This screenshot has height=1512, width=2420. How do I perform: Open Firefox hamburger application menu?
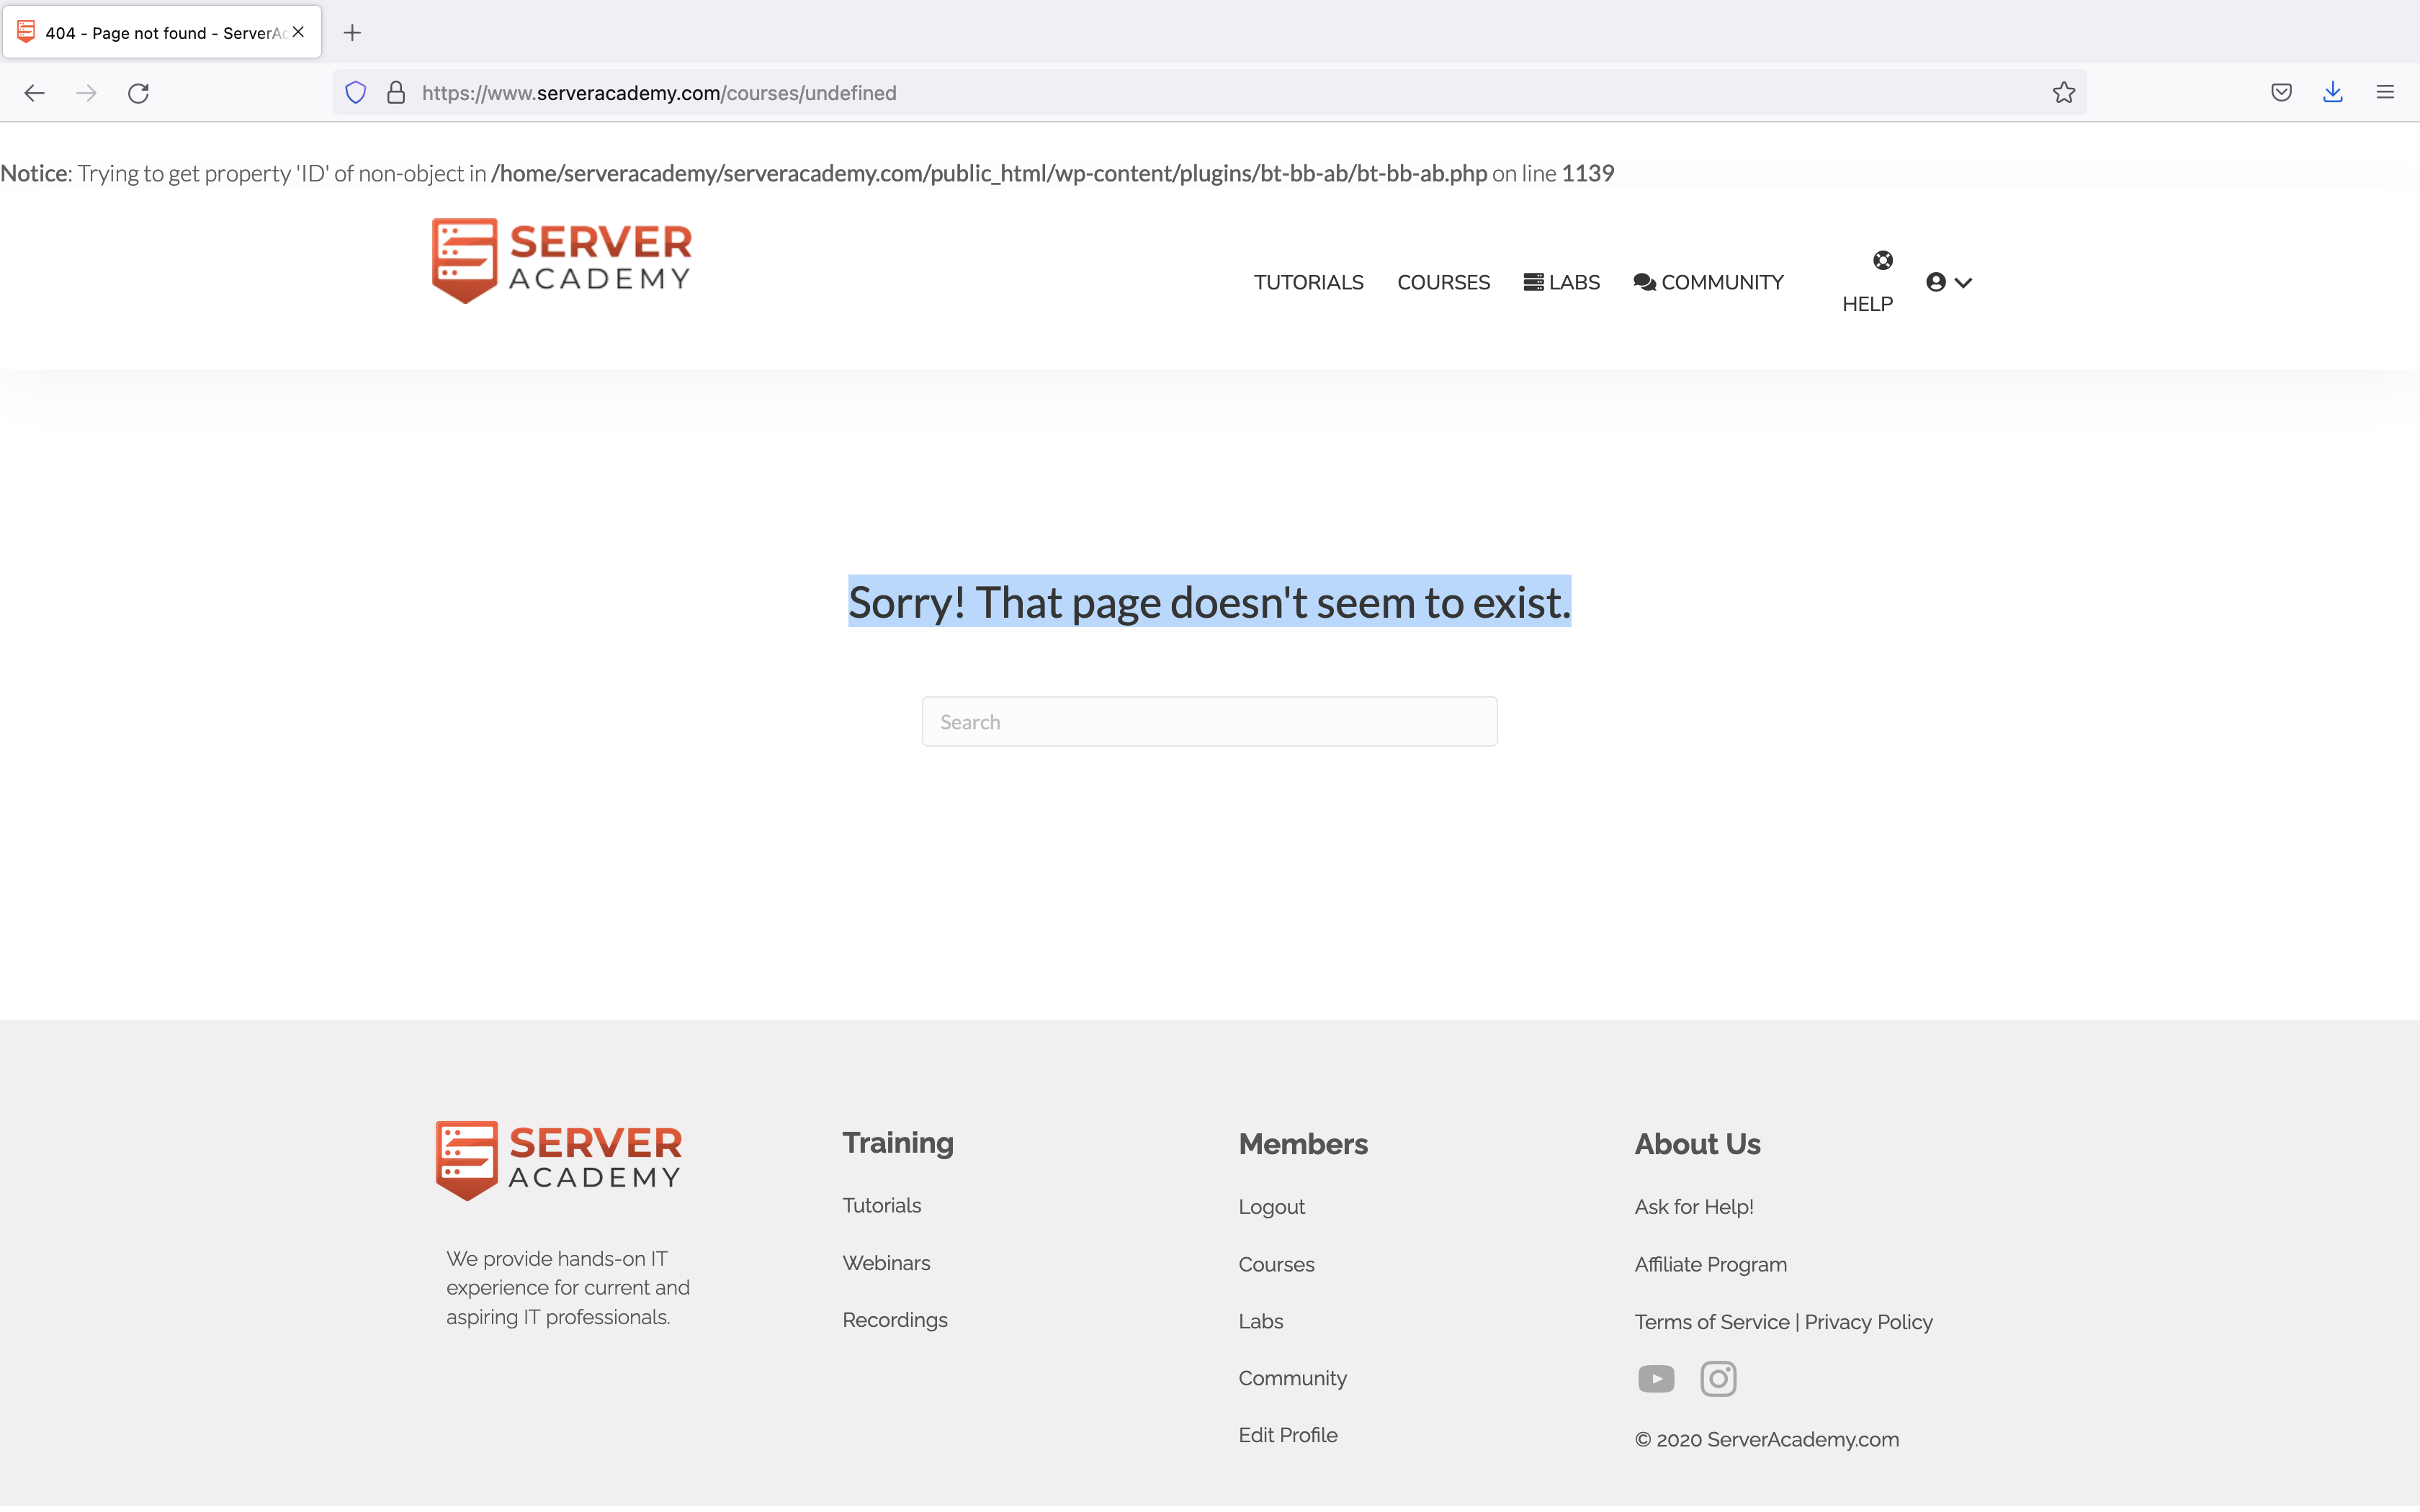[x=2385, y=93]
